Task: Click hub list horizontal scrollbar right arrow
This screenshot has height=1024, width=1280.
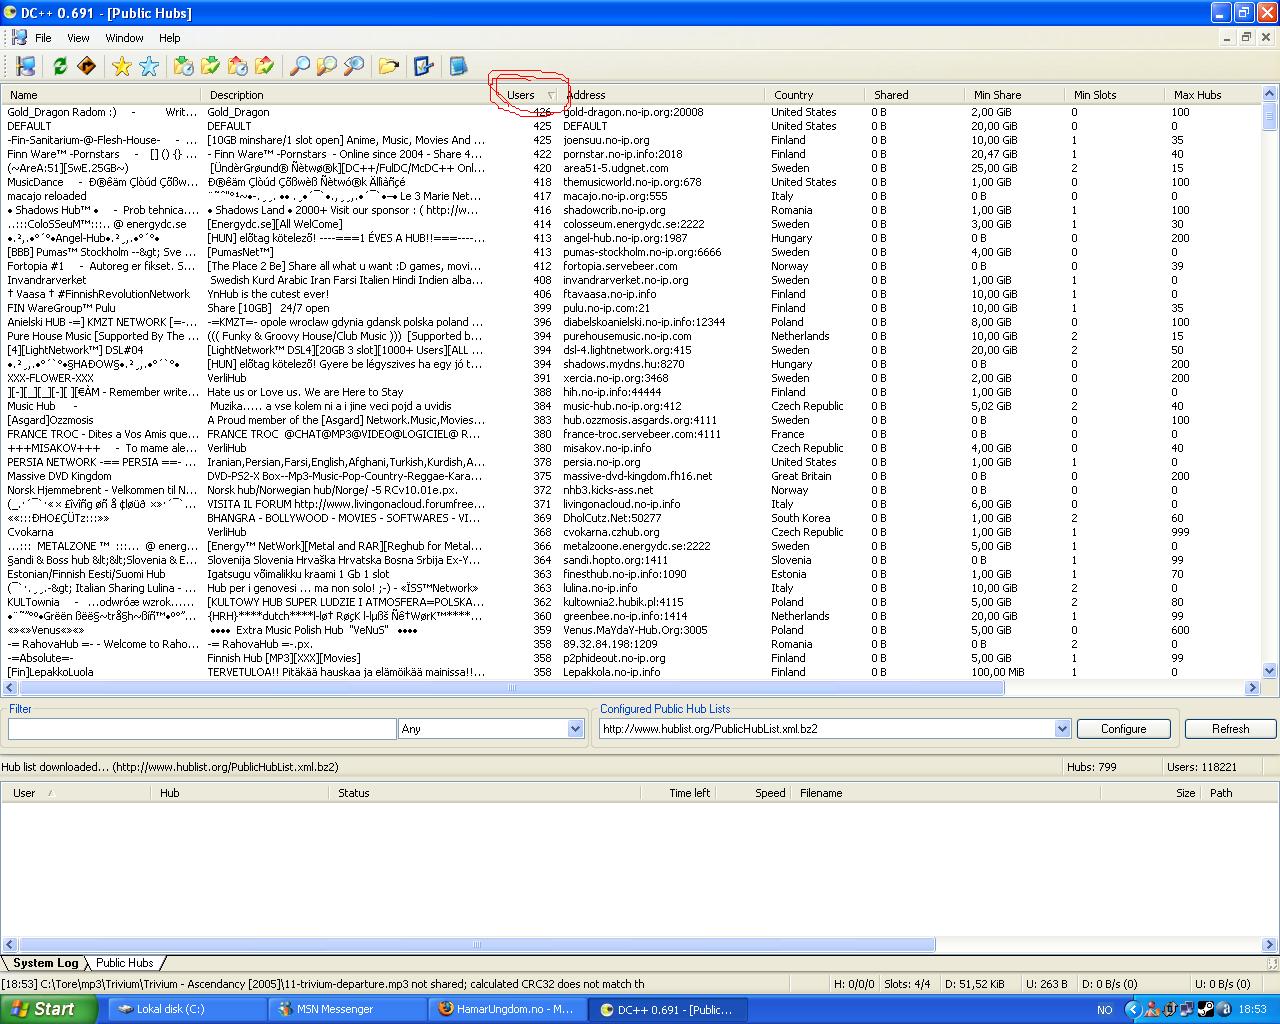Action: tap(1252, 688)
